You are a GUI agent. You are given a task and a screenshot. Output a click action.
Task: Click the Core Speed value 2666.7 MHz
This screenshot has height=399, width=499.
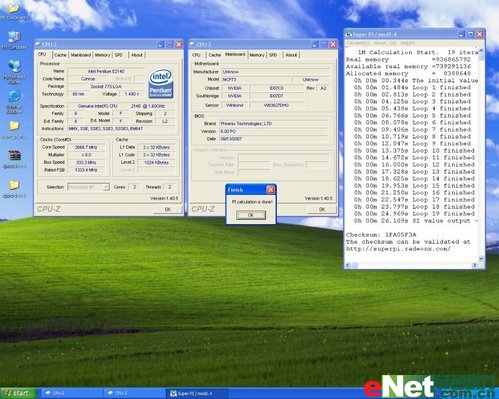[86, 147]
